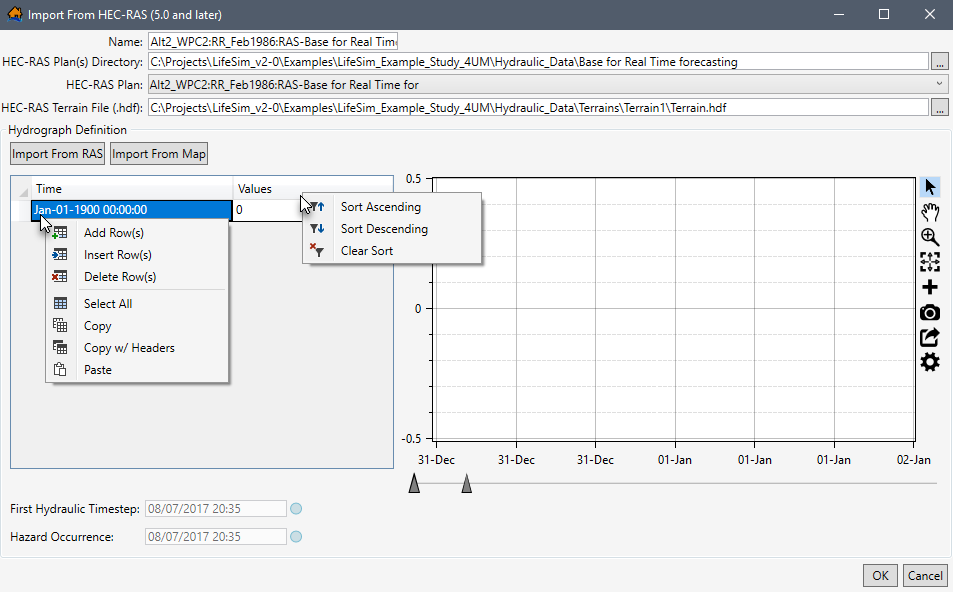
Task: Open plot settings via the gear icon
Action: tap(930, 362)
